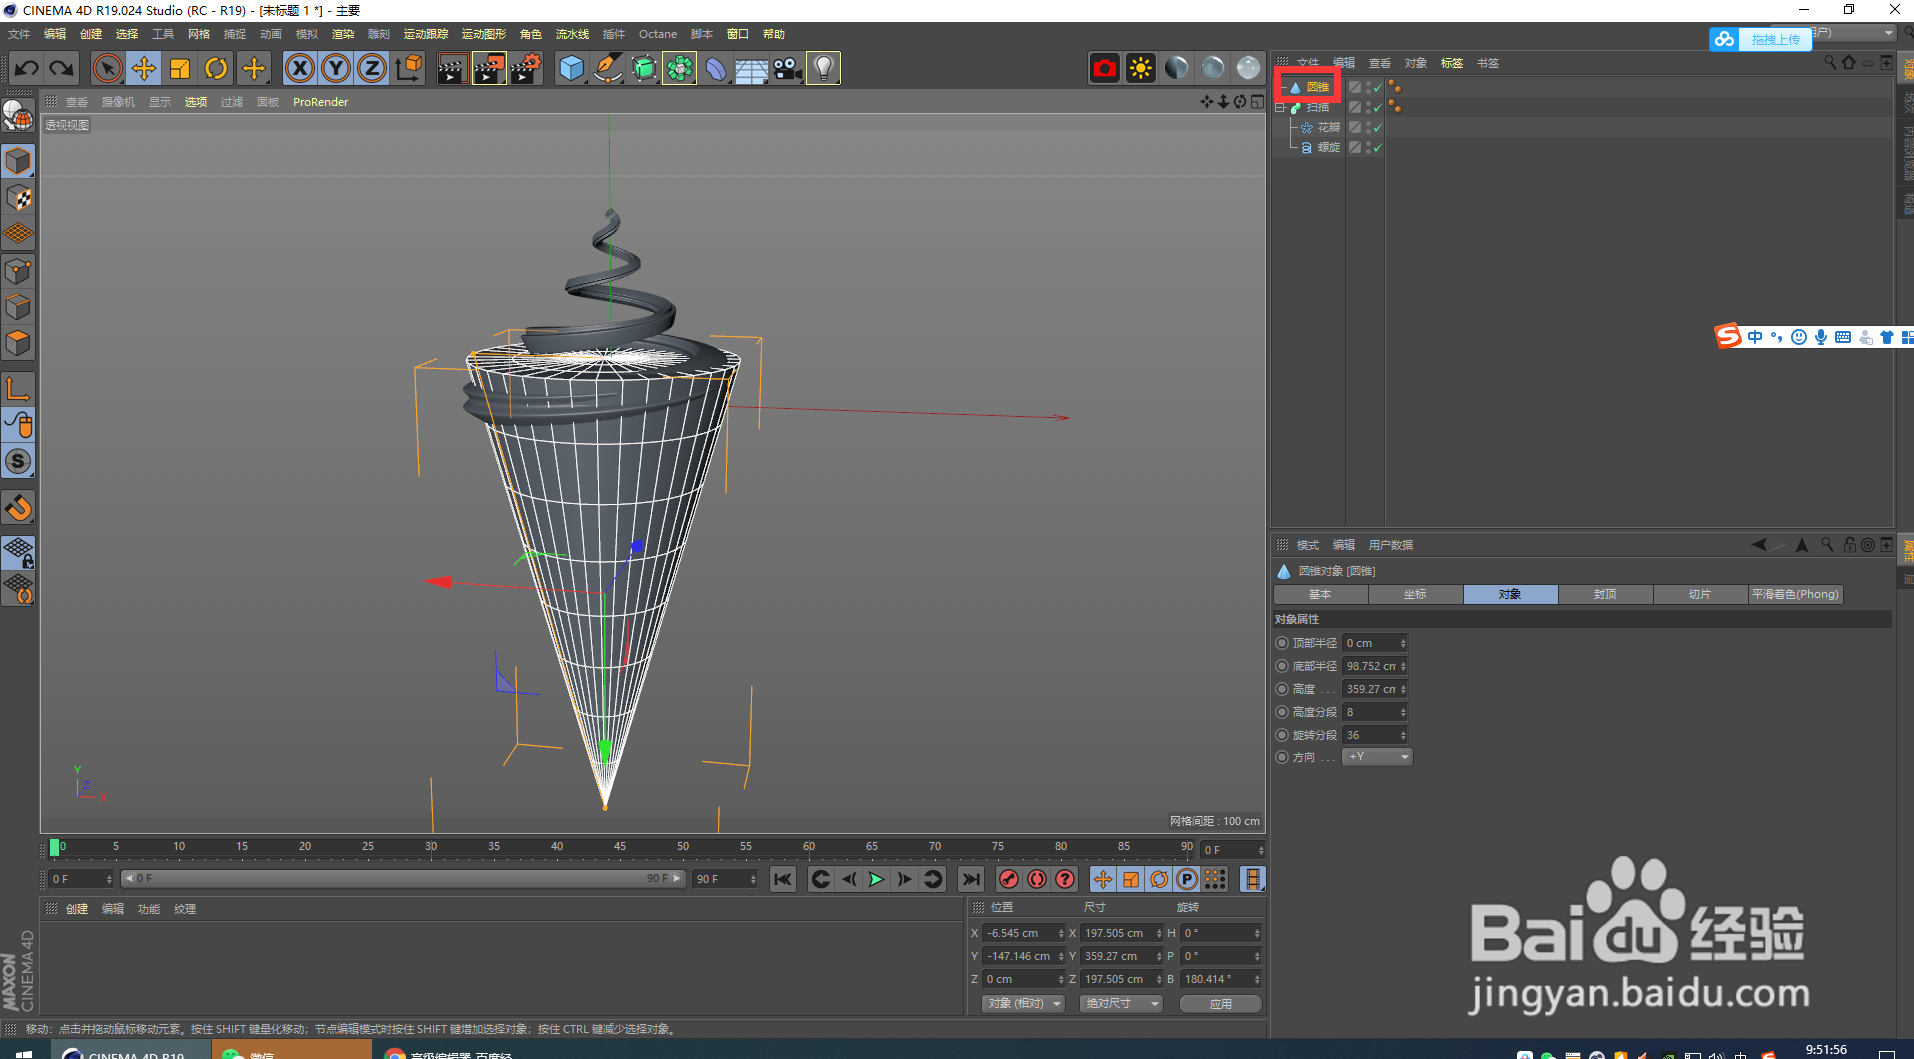1914x1059 pixels.
Task: Toggle the 螺旋 visibility dots
Action: point(1368,147)
